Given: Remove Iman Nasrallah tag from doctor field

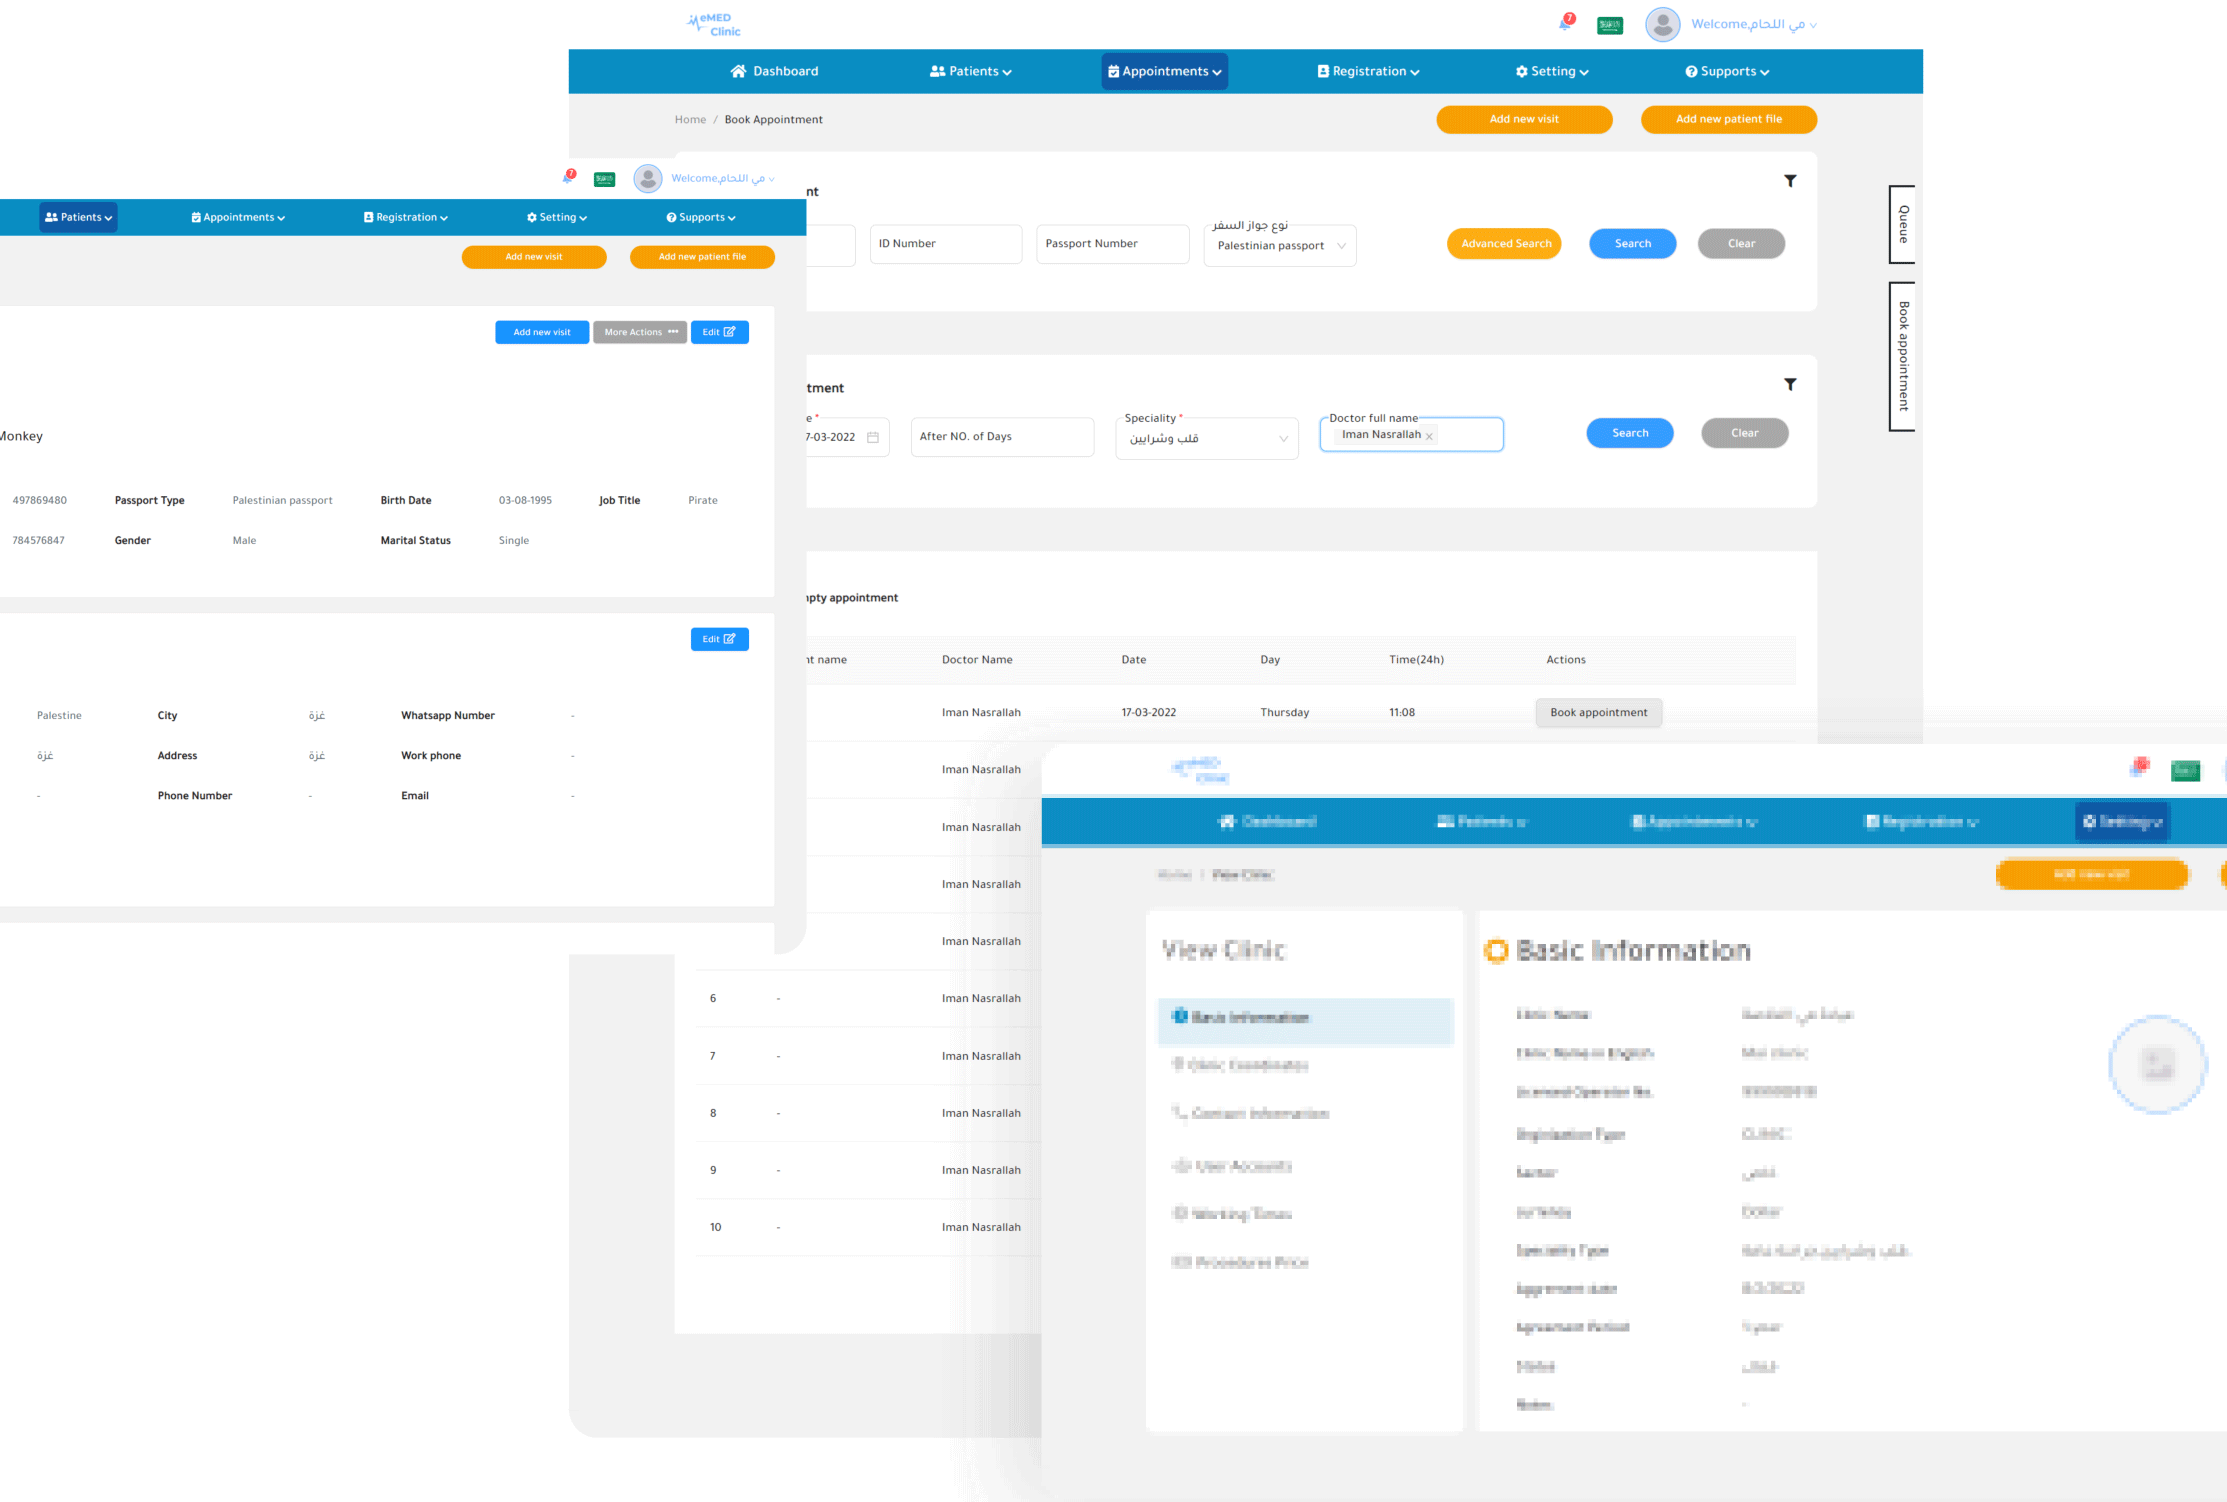Looking at the screenshot, I should pos(1429,436).
